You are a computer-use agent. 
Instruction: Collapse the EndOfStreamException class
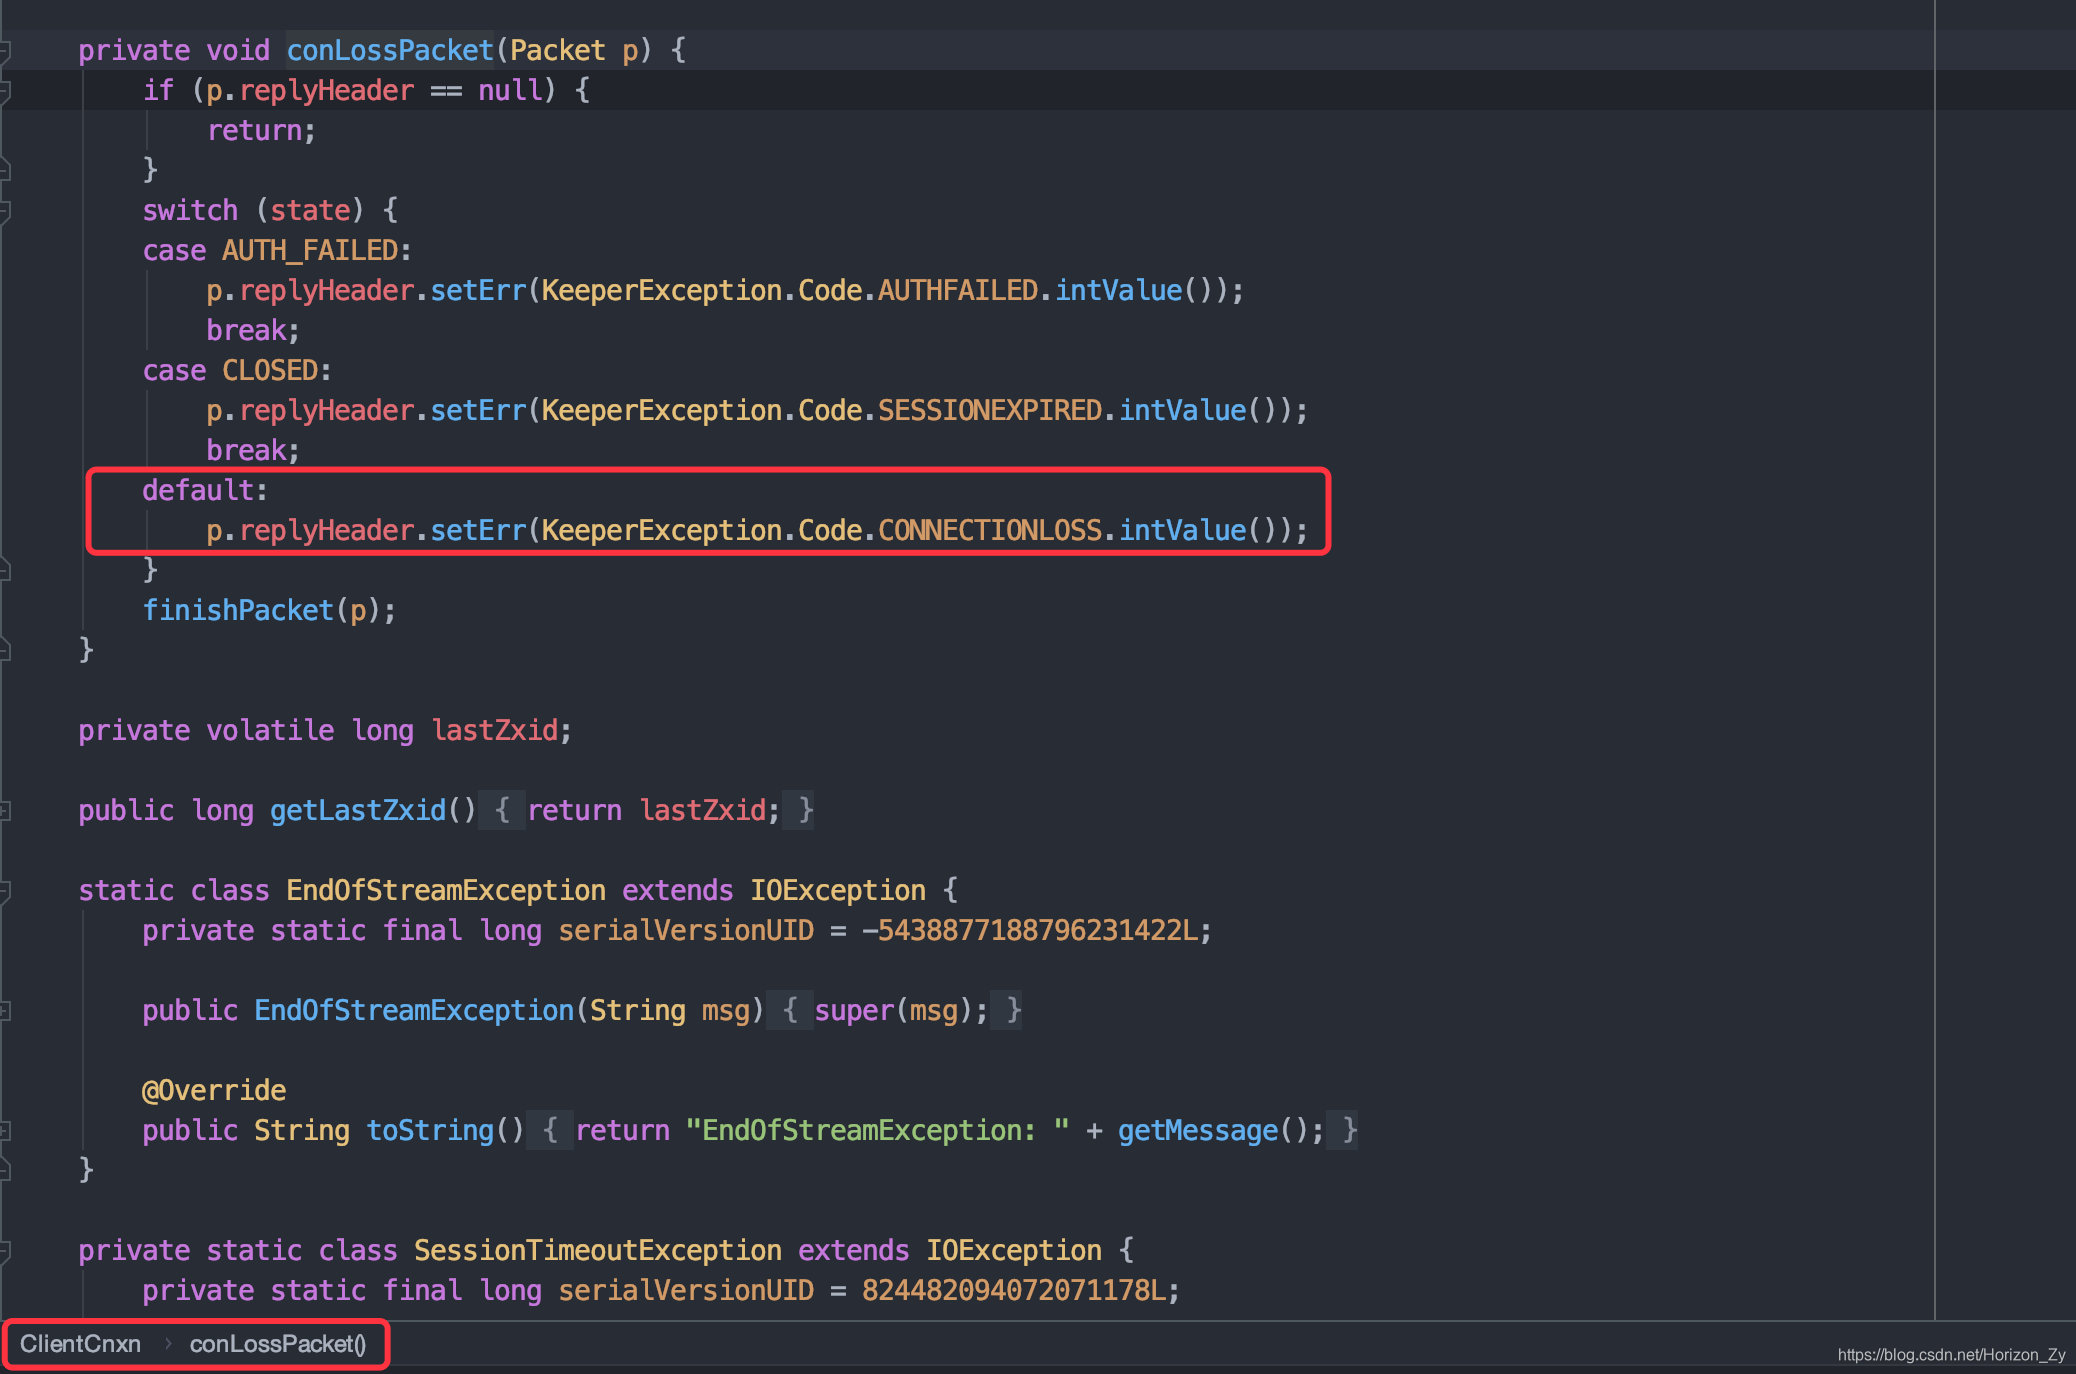coord(5,891)
